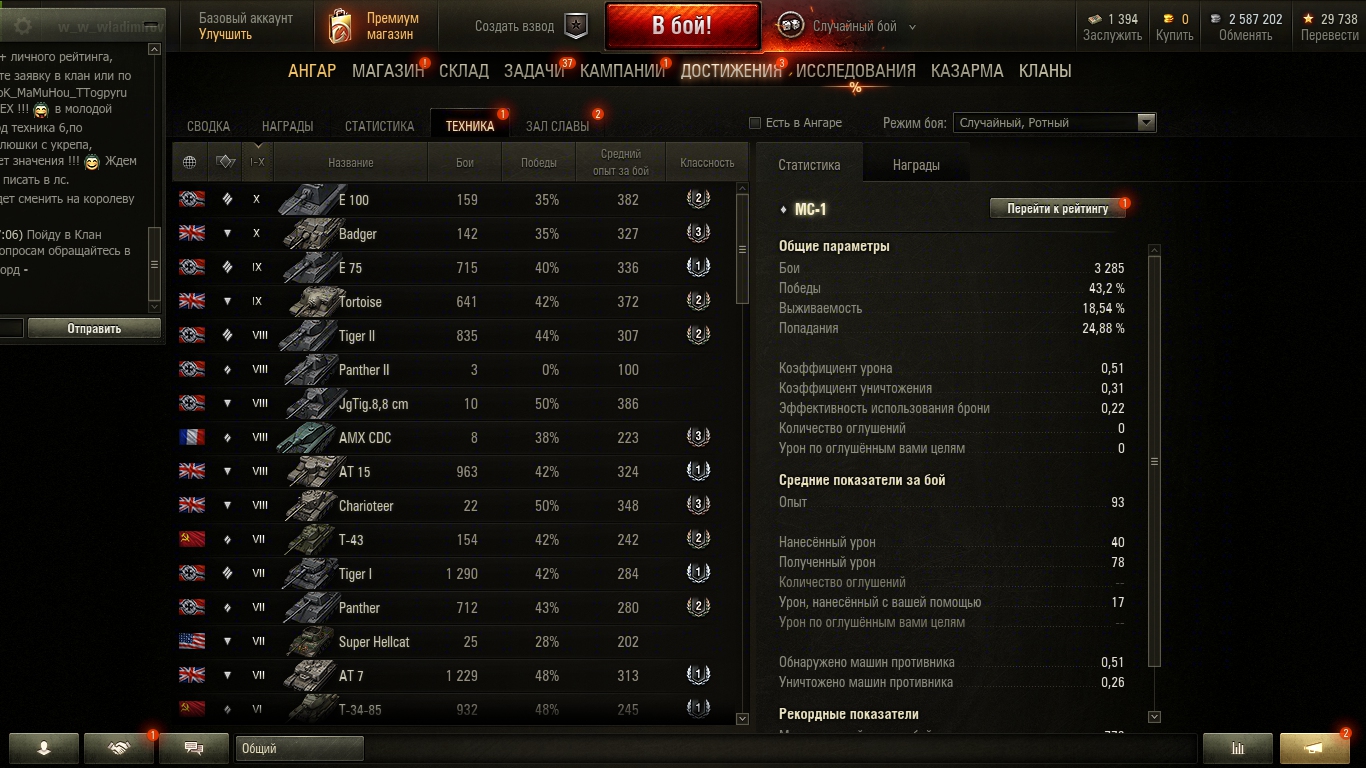Click the "В бой!" button

(682, 26)
